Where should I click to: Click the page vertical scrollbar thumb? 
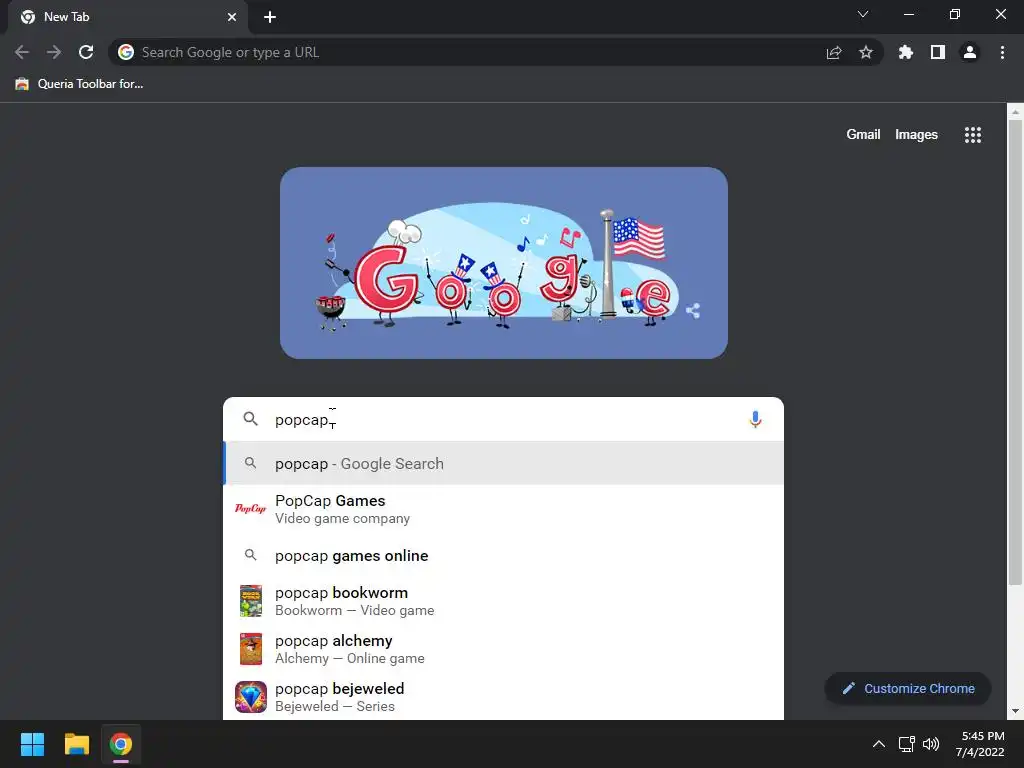click(x=1015, y=353)
